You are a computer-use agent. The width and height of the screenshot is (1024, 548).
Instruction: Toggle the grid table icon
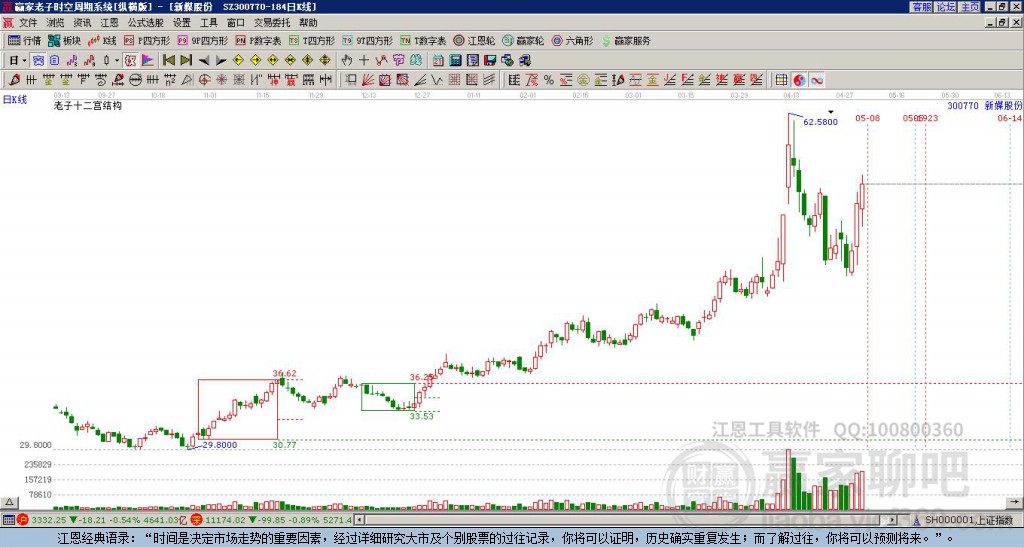point(781,80)
